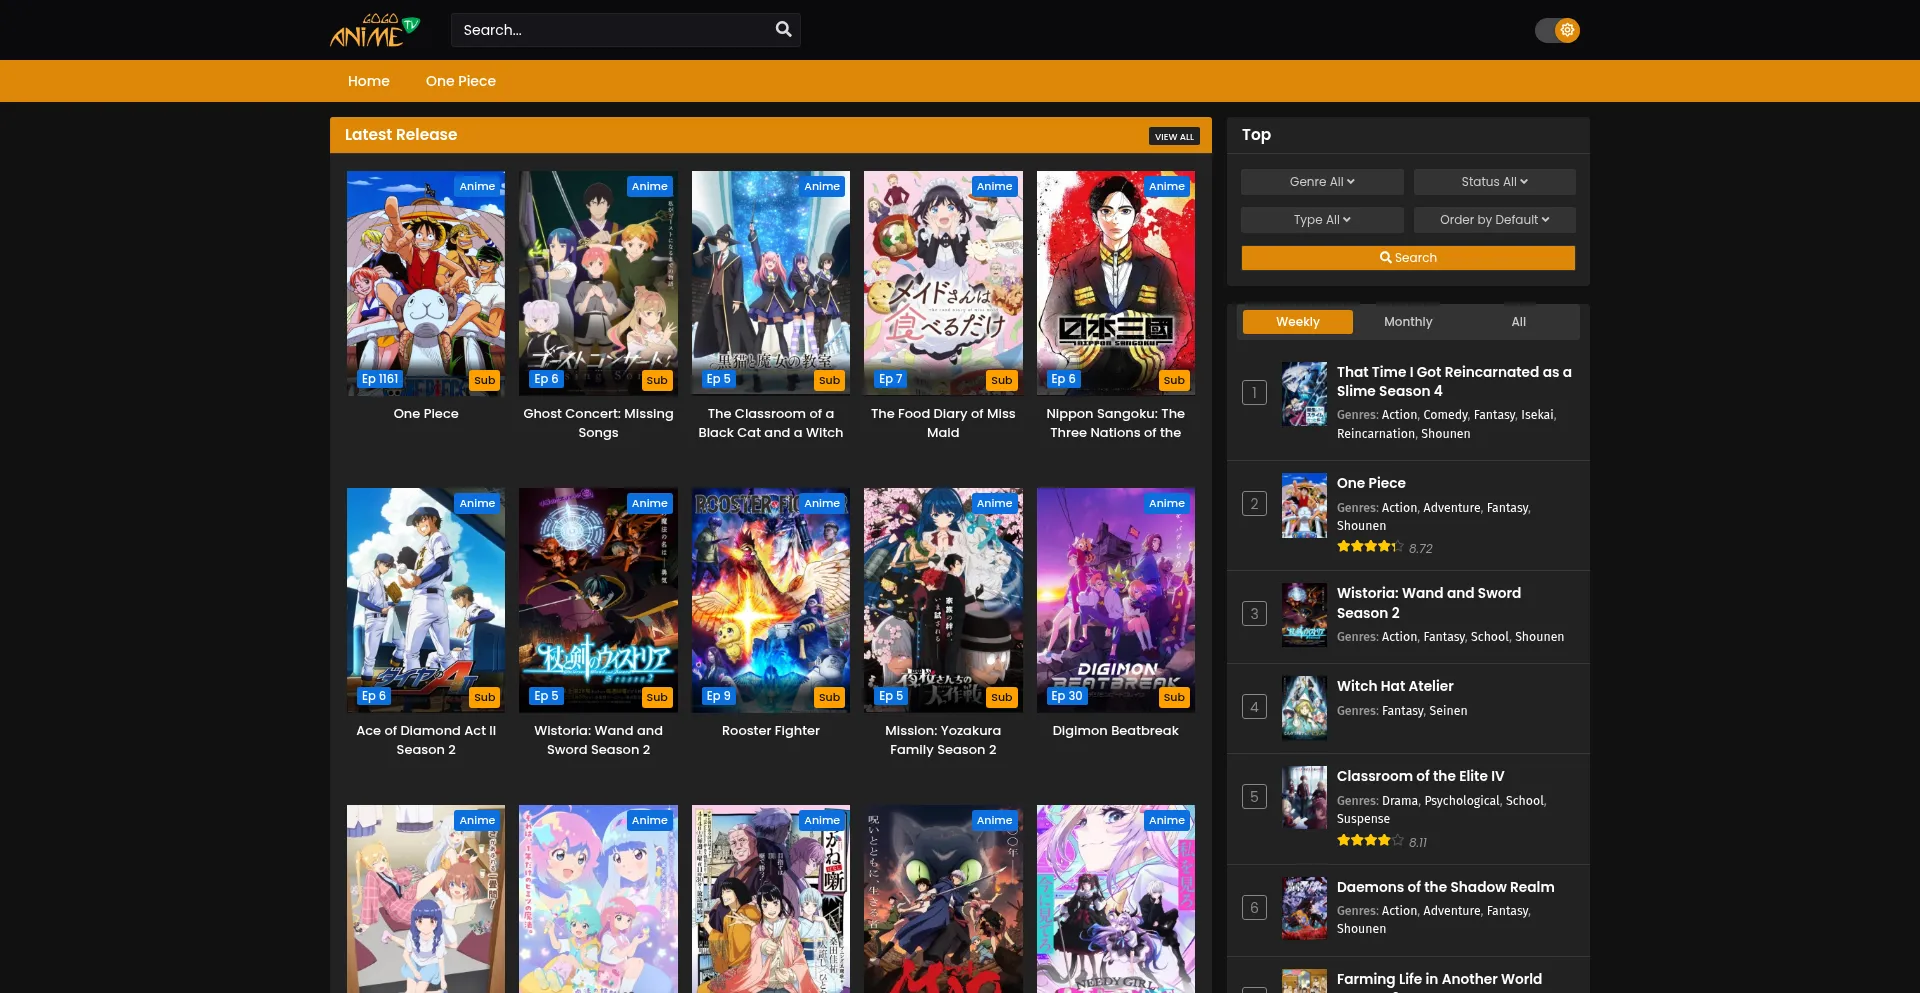Click the Sub badge on Nippon Sangoku poster
The height and width of the screenshot is (993, 1920).
[x=1174, y=380]
